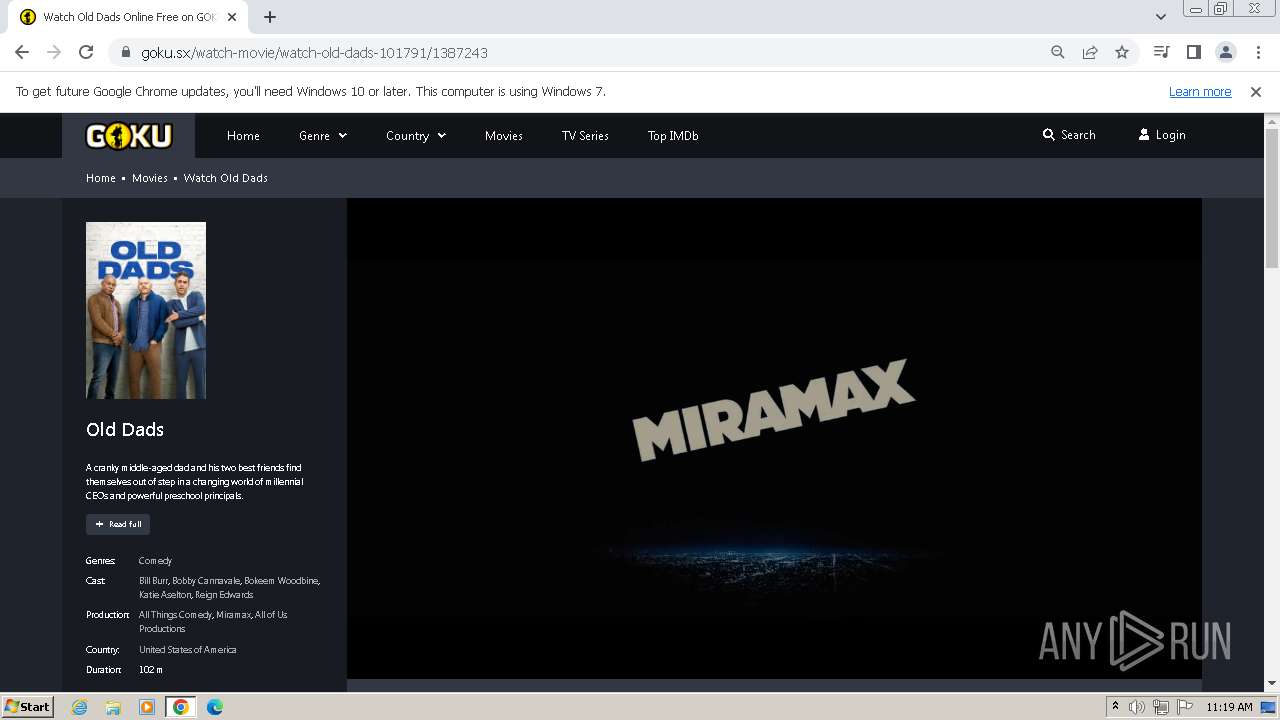
Task: Close the Watch Old Dads browser tab
Action: [232, 17]
